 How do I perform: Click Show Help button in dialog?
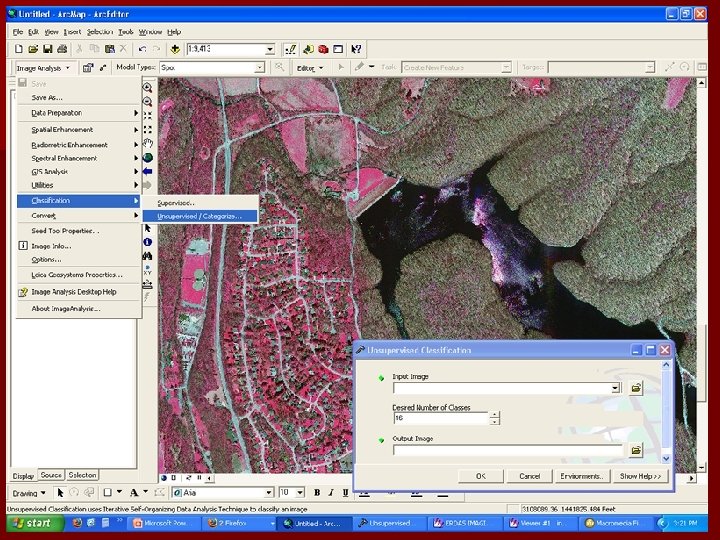(641, 476)
